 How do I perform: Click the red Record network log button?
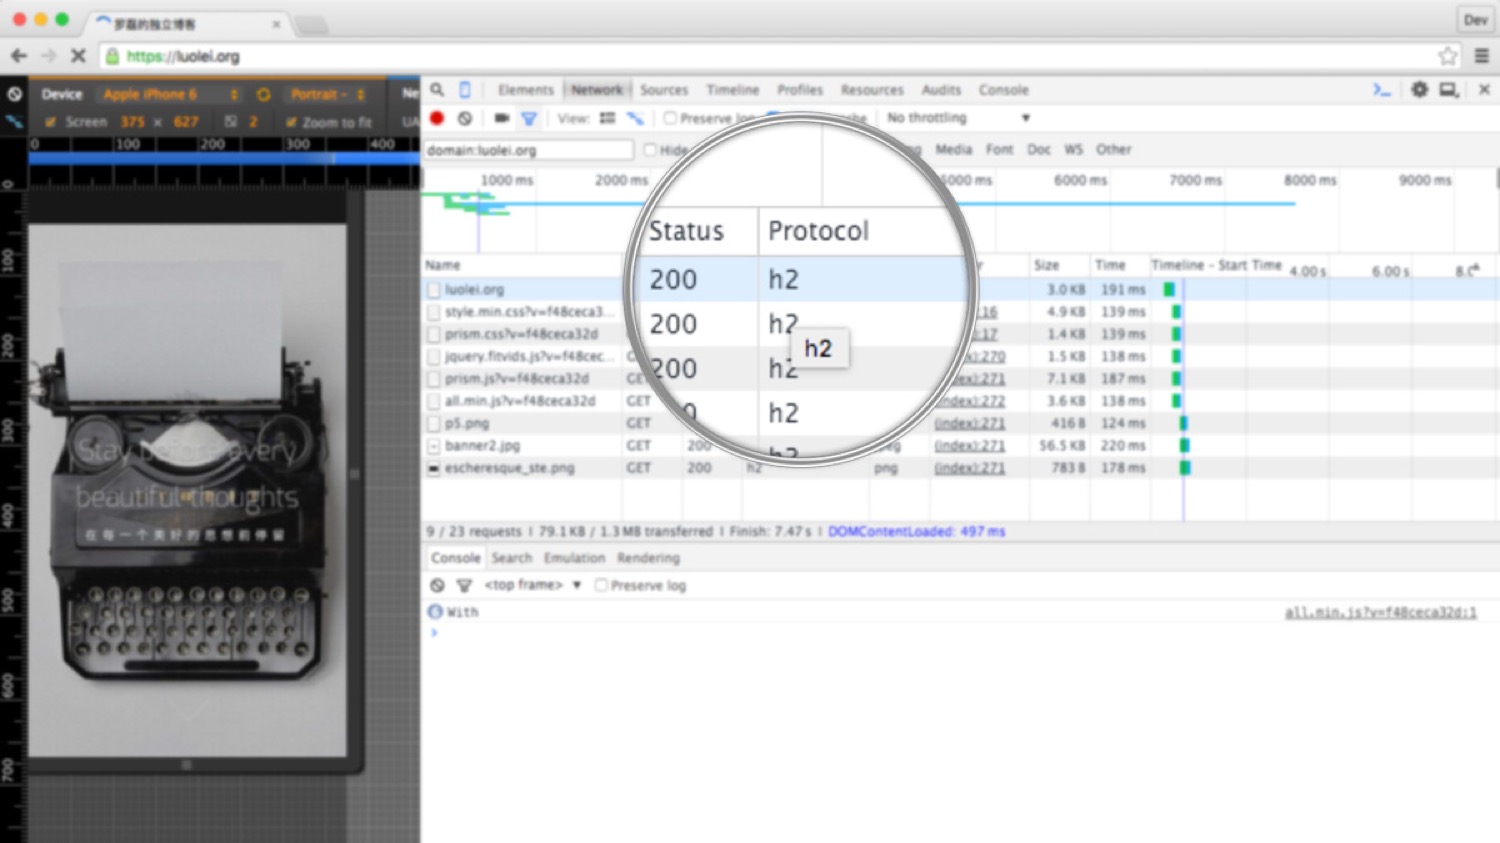click(437, 118)
